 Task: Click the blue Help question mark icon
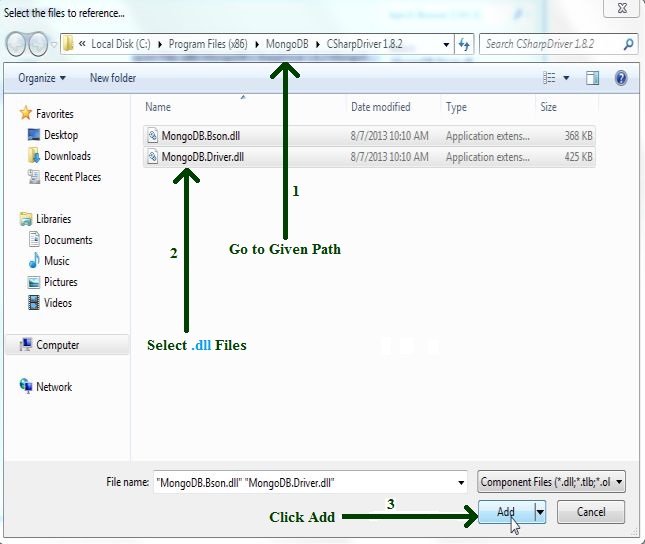click(x=621, y=77)
